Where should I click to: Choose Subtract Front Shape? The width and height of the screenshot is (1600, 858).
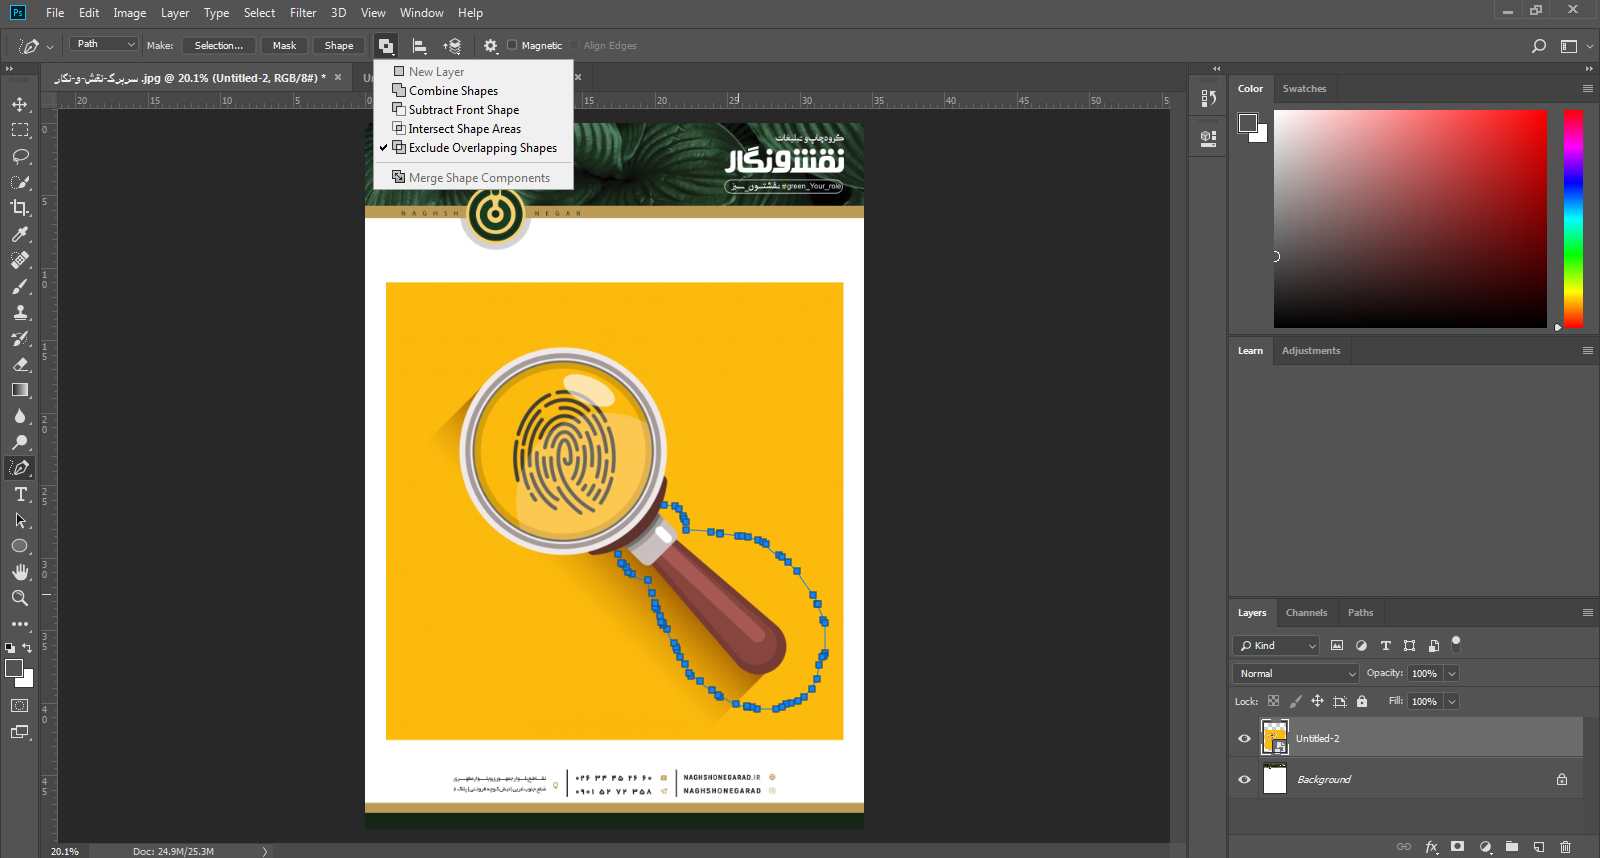pyautogui.click(x=464, y=110)
